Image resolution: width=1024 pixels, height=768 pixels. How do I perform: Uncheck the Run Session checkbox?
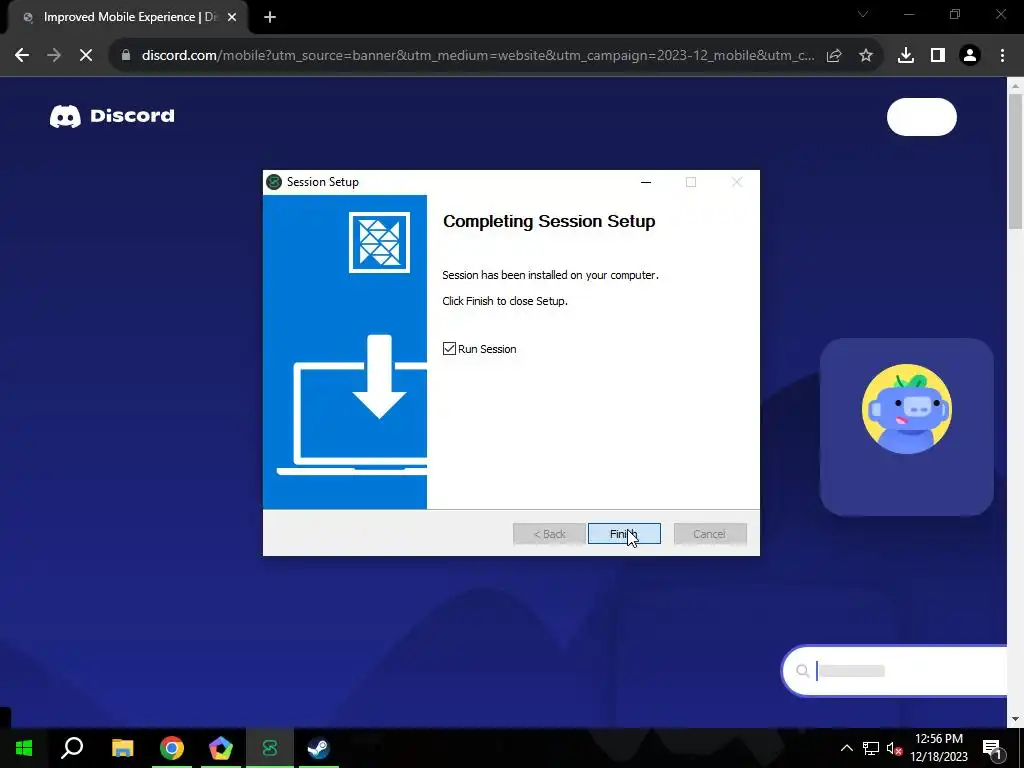click(x=449, y=349)
